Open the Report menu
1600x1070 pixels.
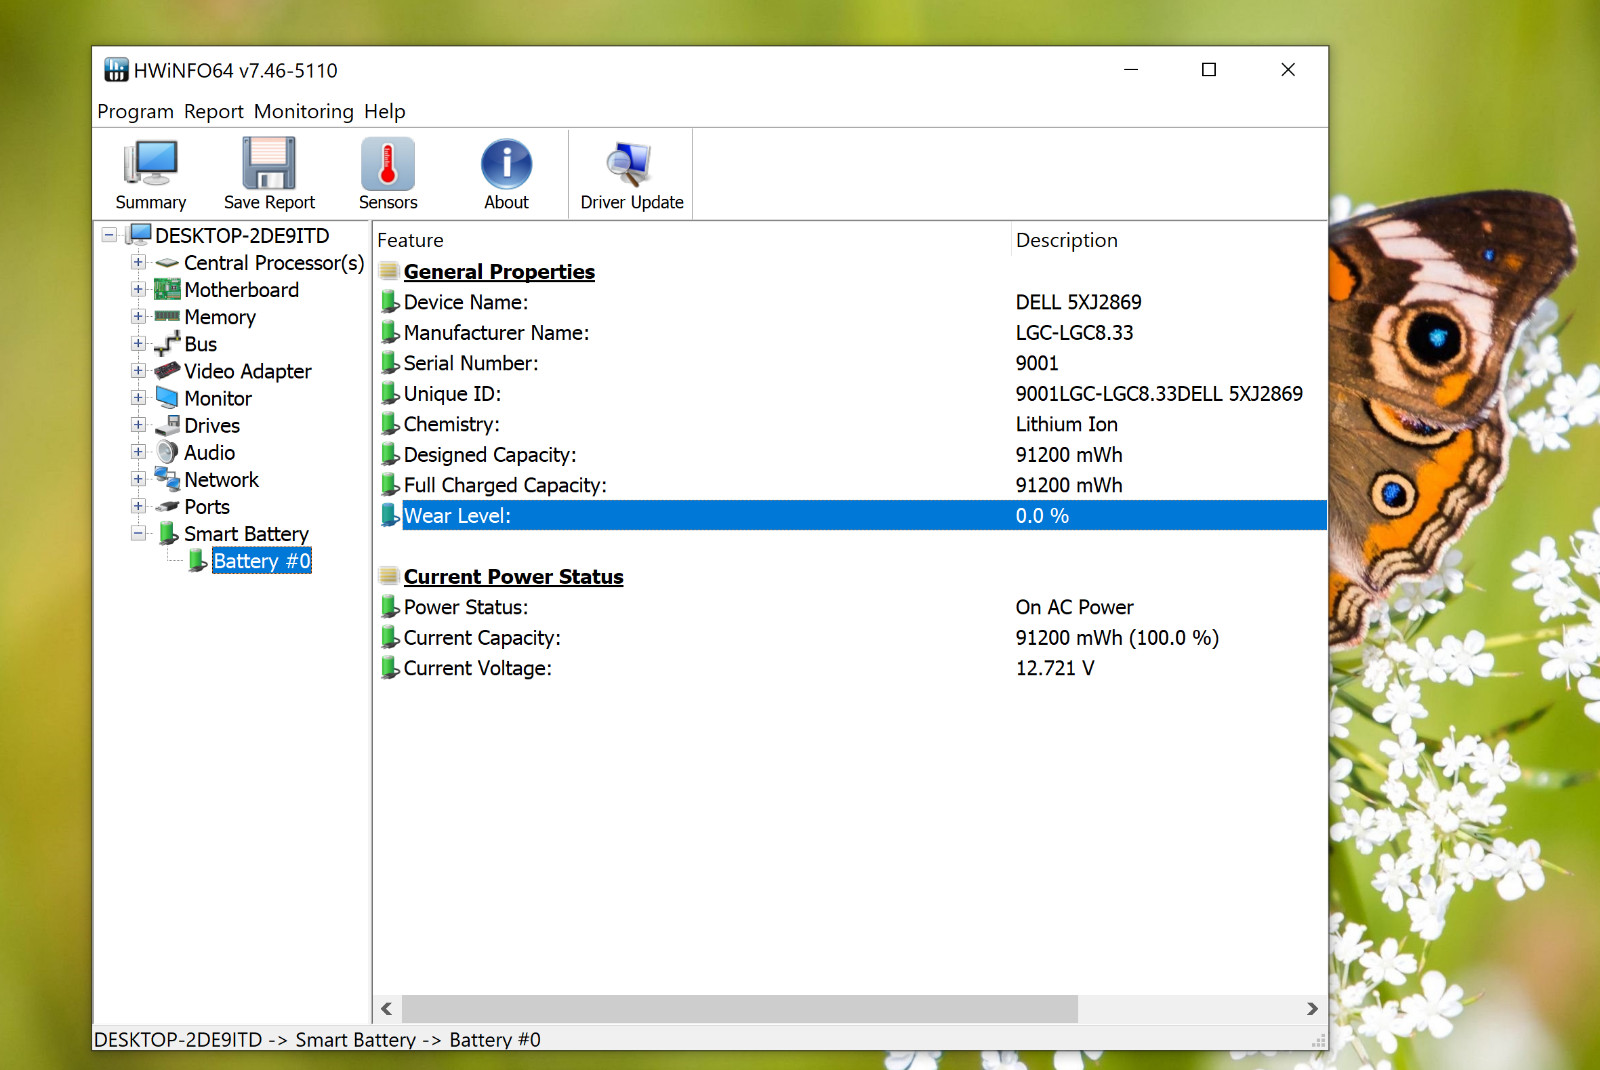(x=213, y=111)
